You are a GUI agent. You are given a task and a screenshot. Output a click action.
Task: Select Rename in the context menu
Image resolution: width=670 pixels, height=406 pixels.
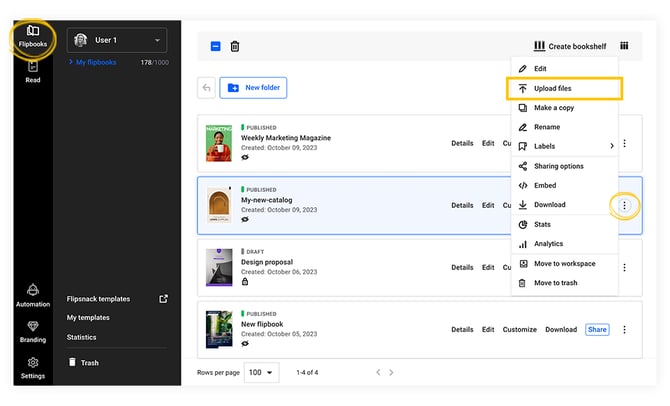[564, 127]
